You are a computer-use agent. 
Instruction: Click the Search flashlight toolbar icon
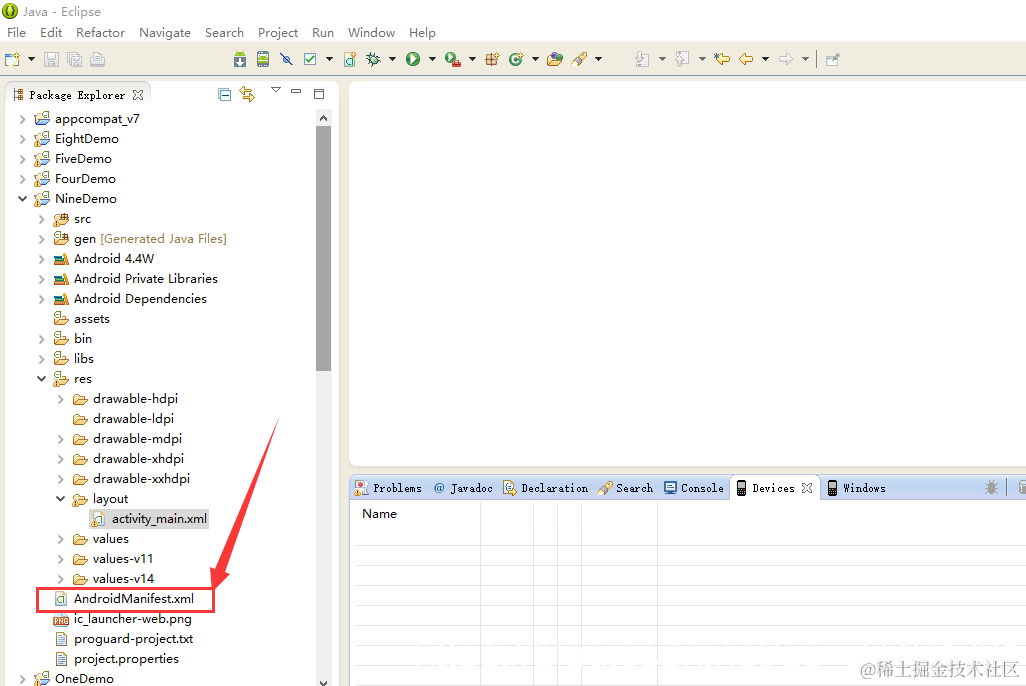579,60
